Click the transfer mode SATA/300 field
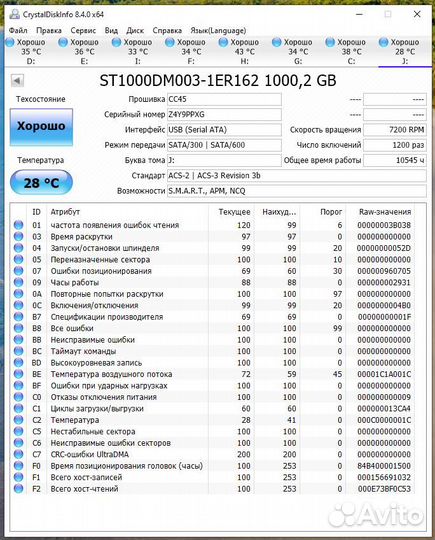 [x=224, y=145]
